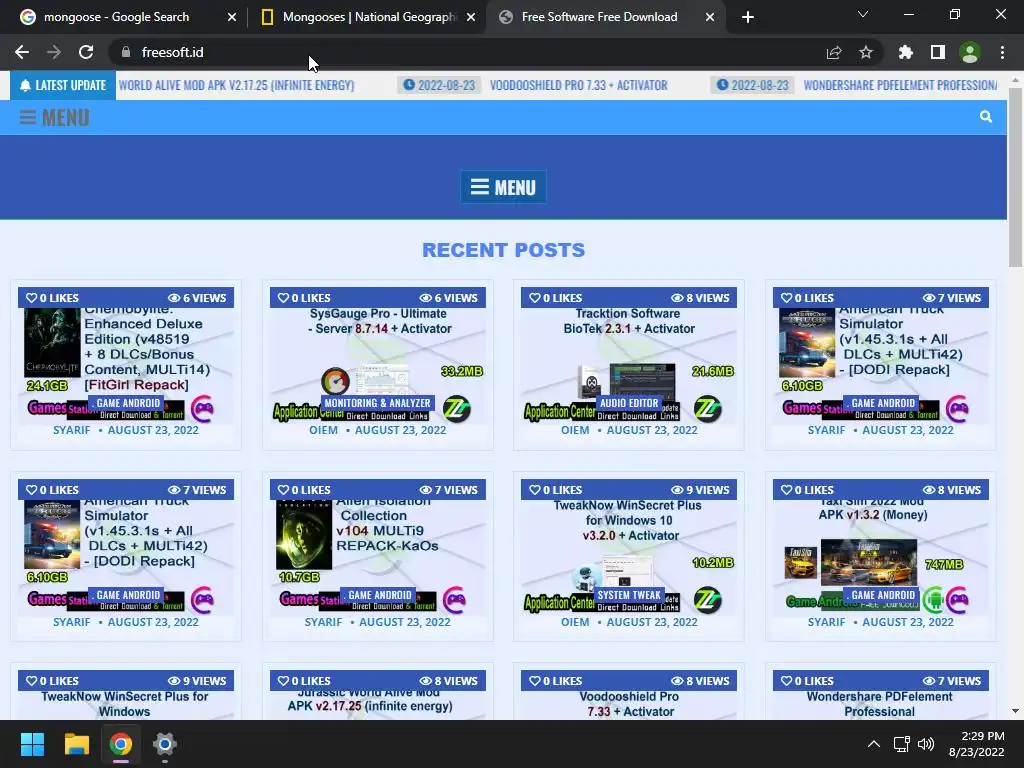Open Wondershare PDFelement ticker link
This screenshot has height=768, width=1024.
(x=900, y=85)
